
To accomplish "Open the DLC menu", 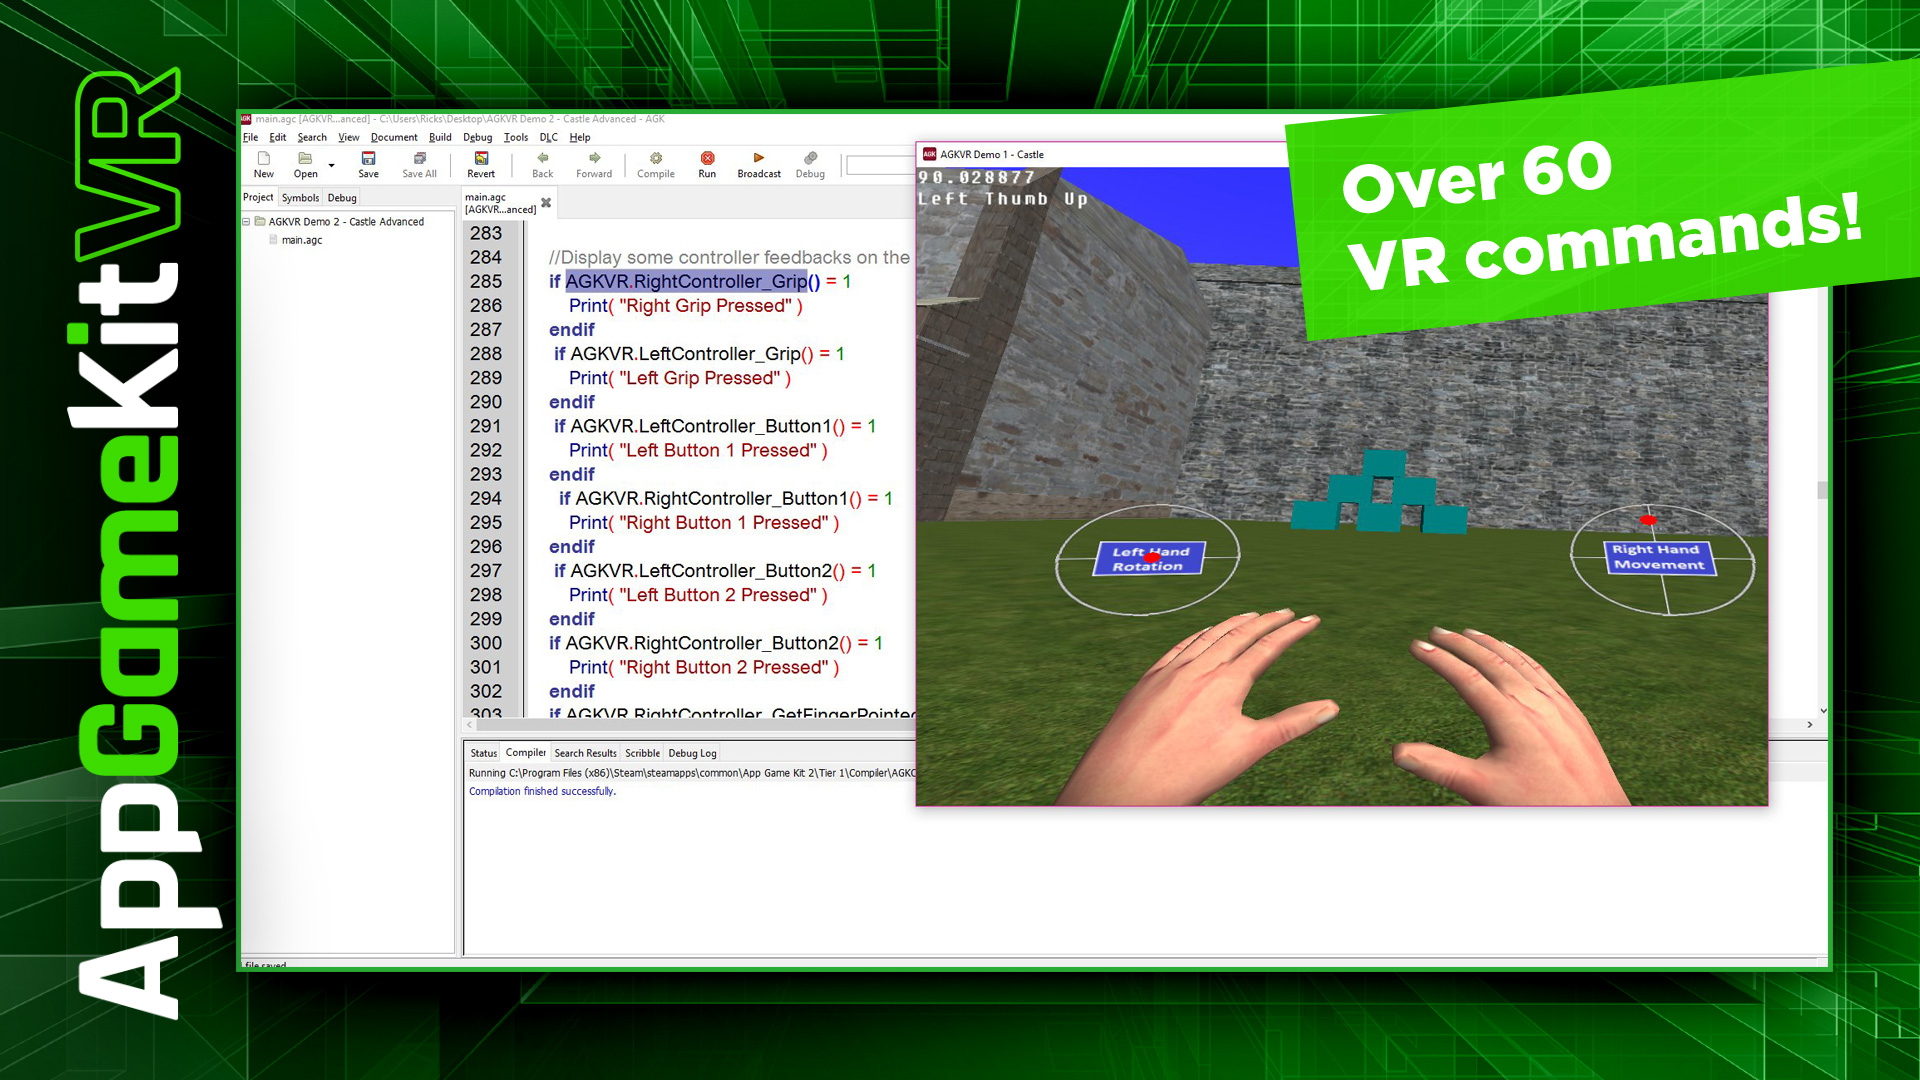I will [x=548, y=137].
